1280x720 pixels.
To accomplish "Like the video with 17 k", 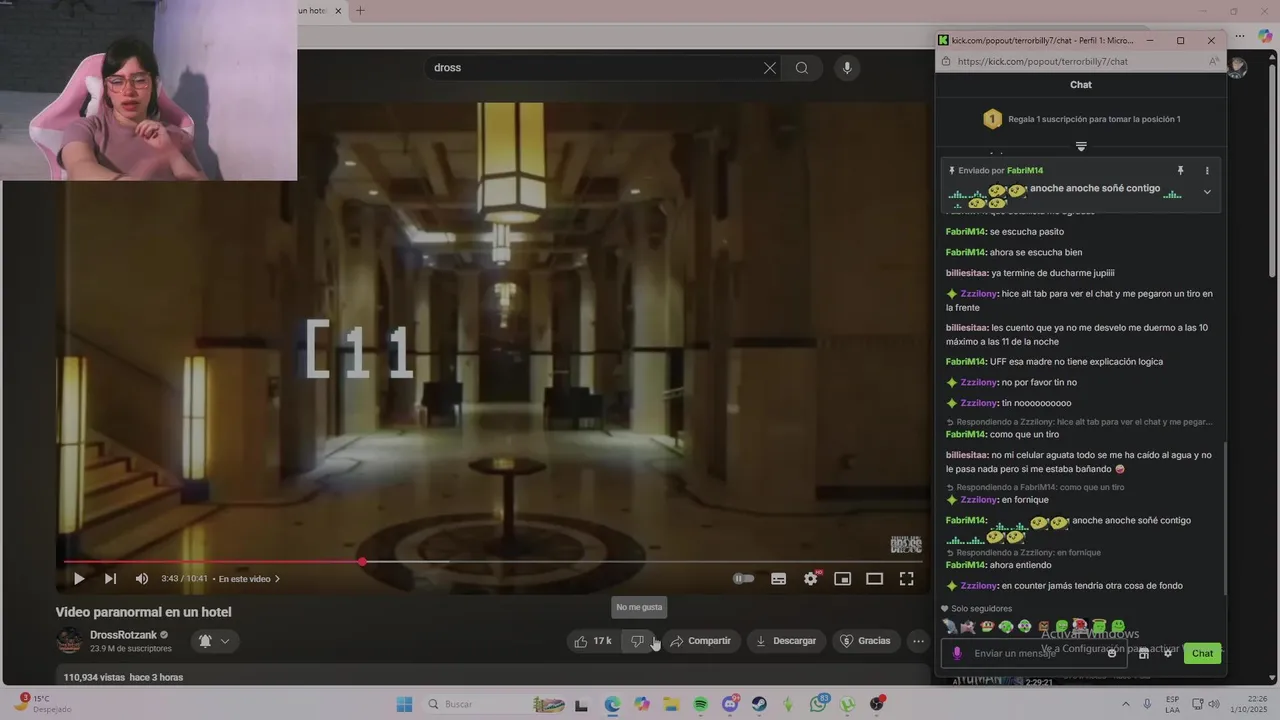I will coord(593,641).
